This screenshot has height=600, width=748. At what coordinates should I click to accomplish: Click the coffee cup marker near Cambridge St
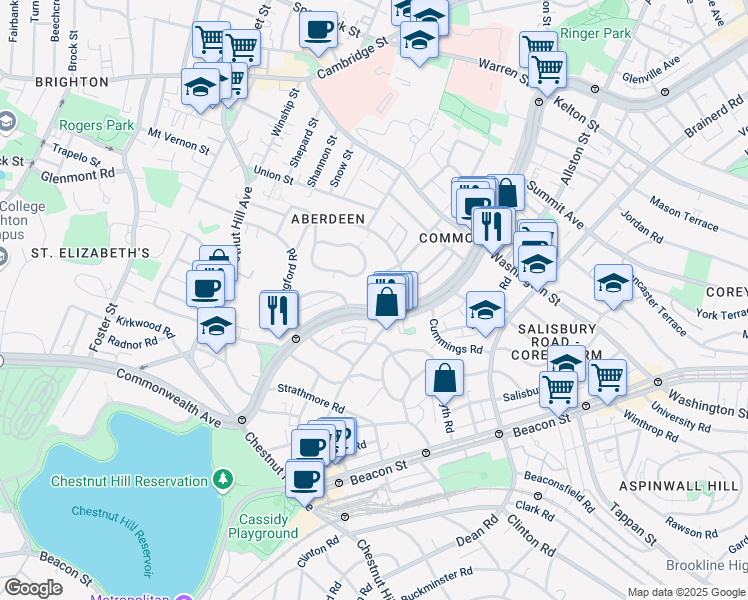tap(318, 29)
